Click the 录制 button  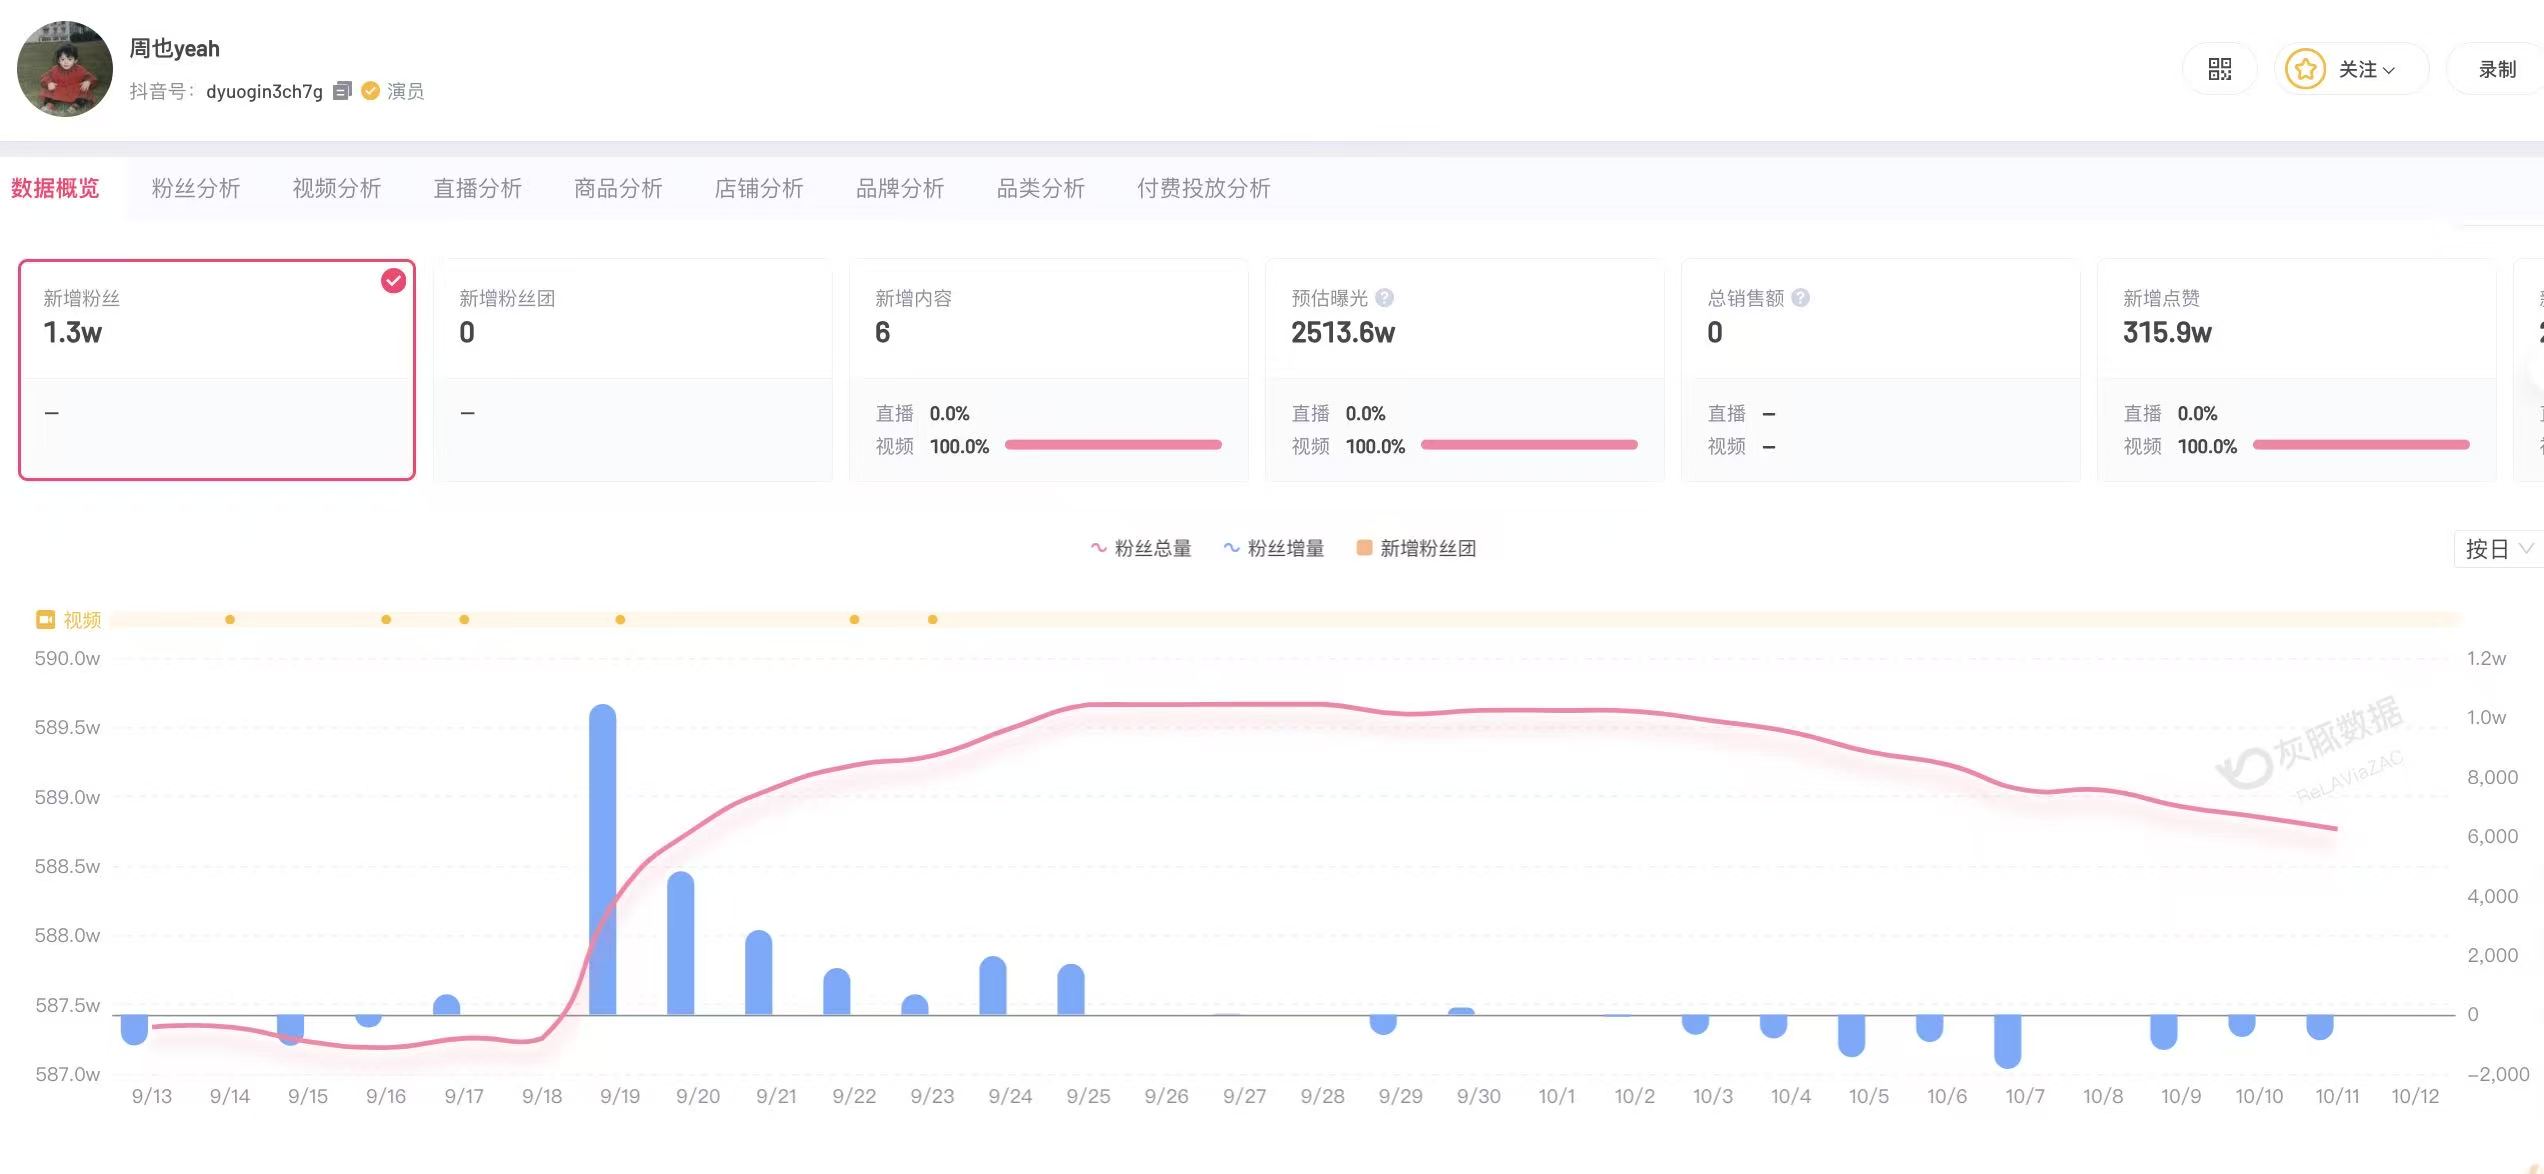[x=2497, y=69]
